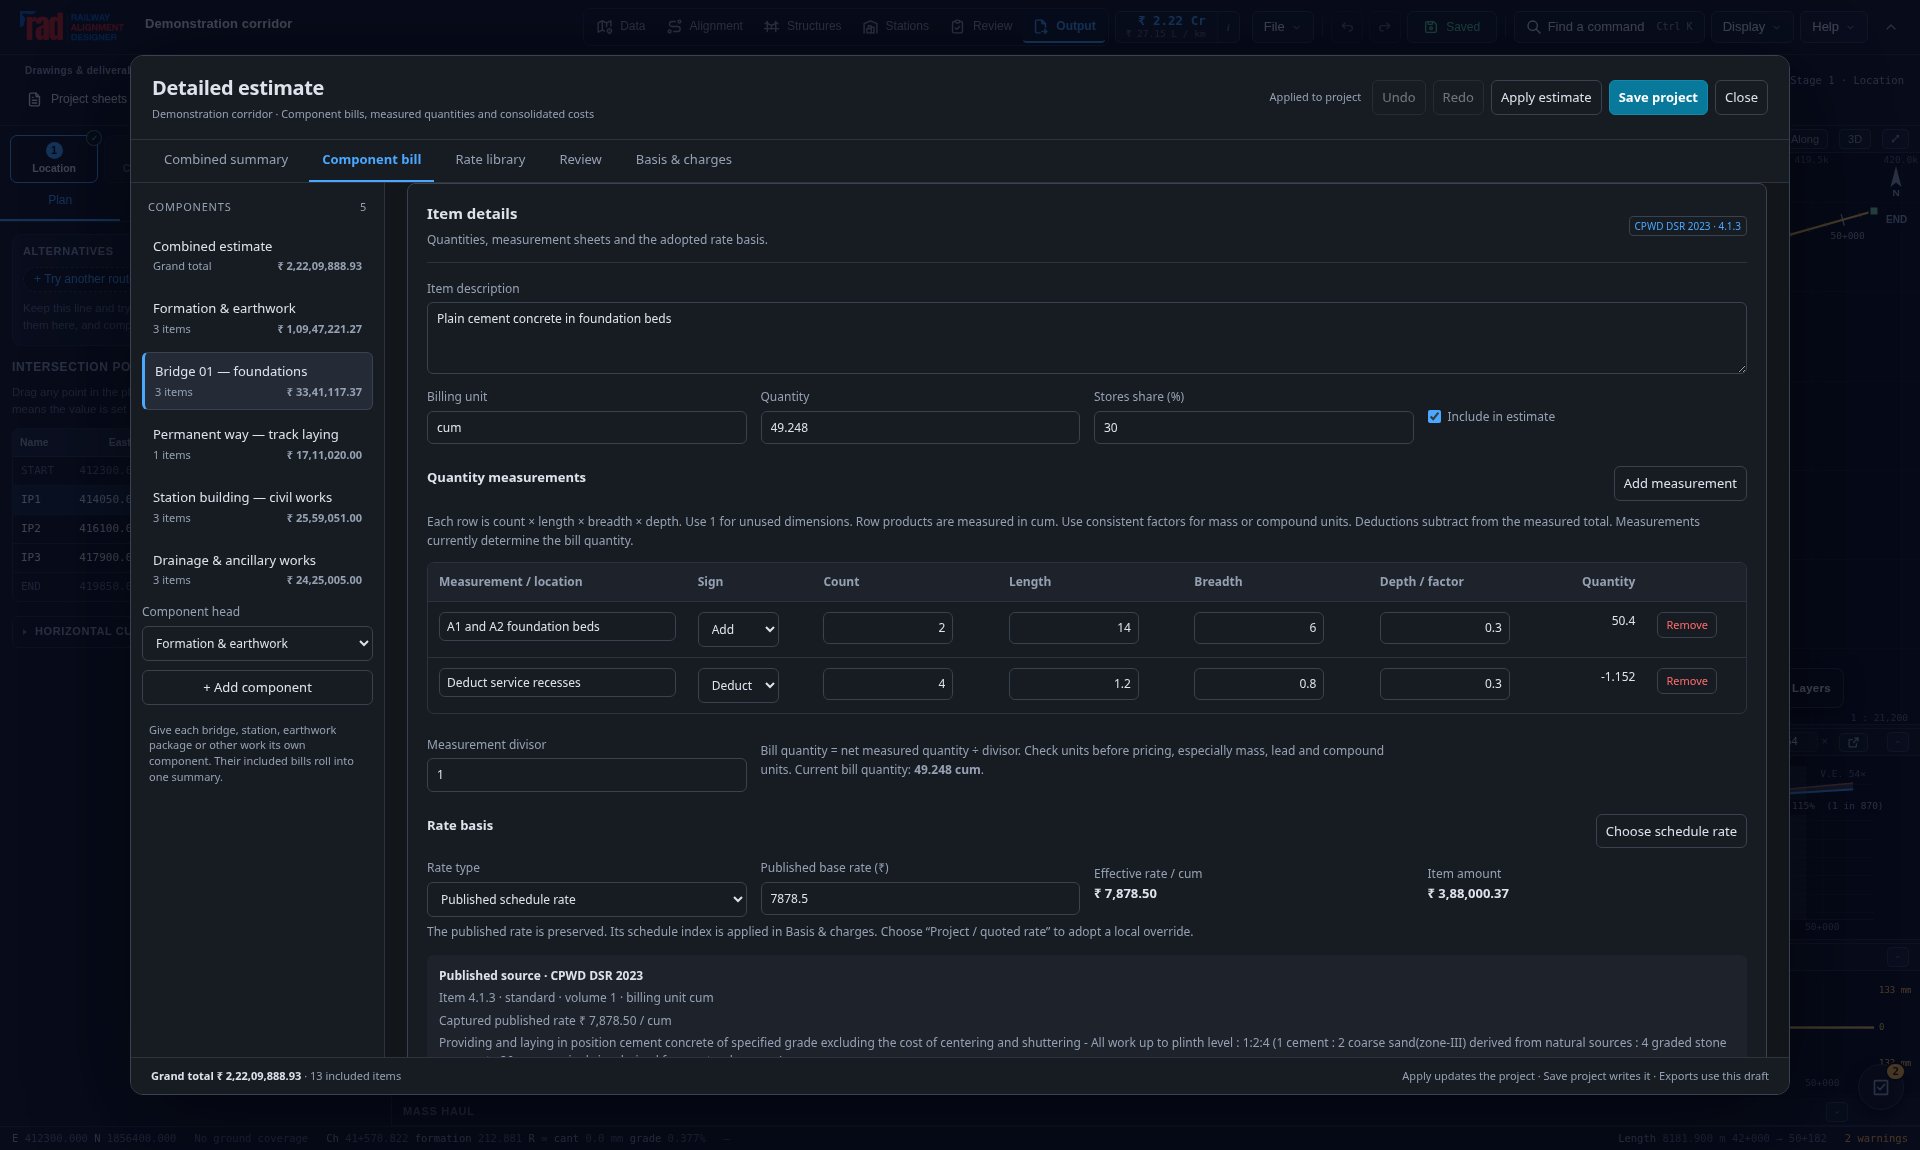Open the Display dropdown in top bar
This screenshot has width=1920, height=1150.
point(1751,27)
